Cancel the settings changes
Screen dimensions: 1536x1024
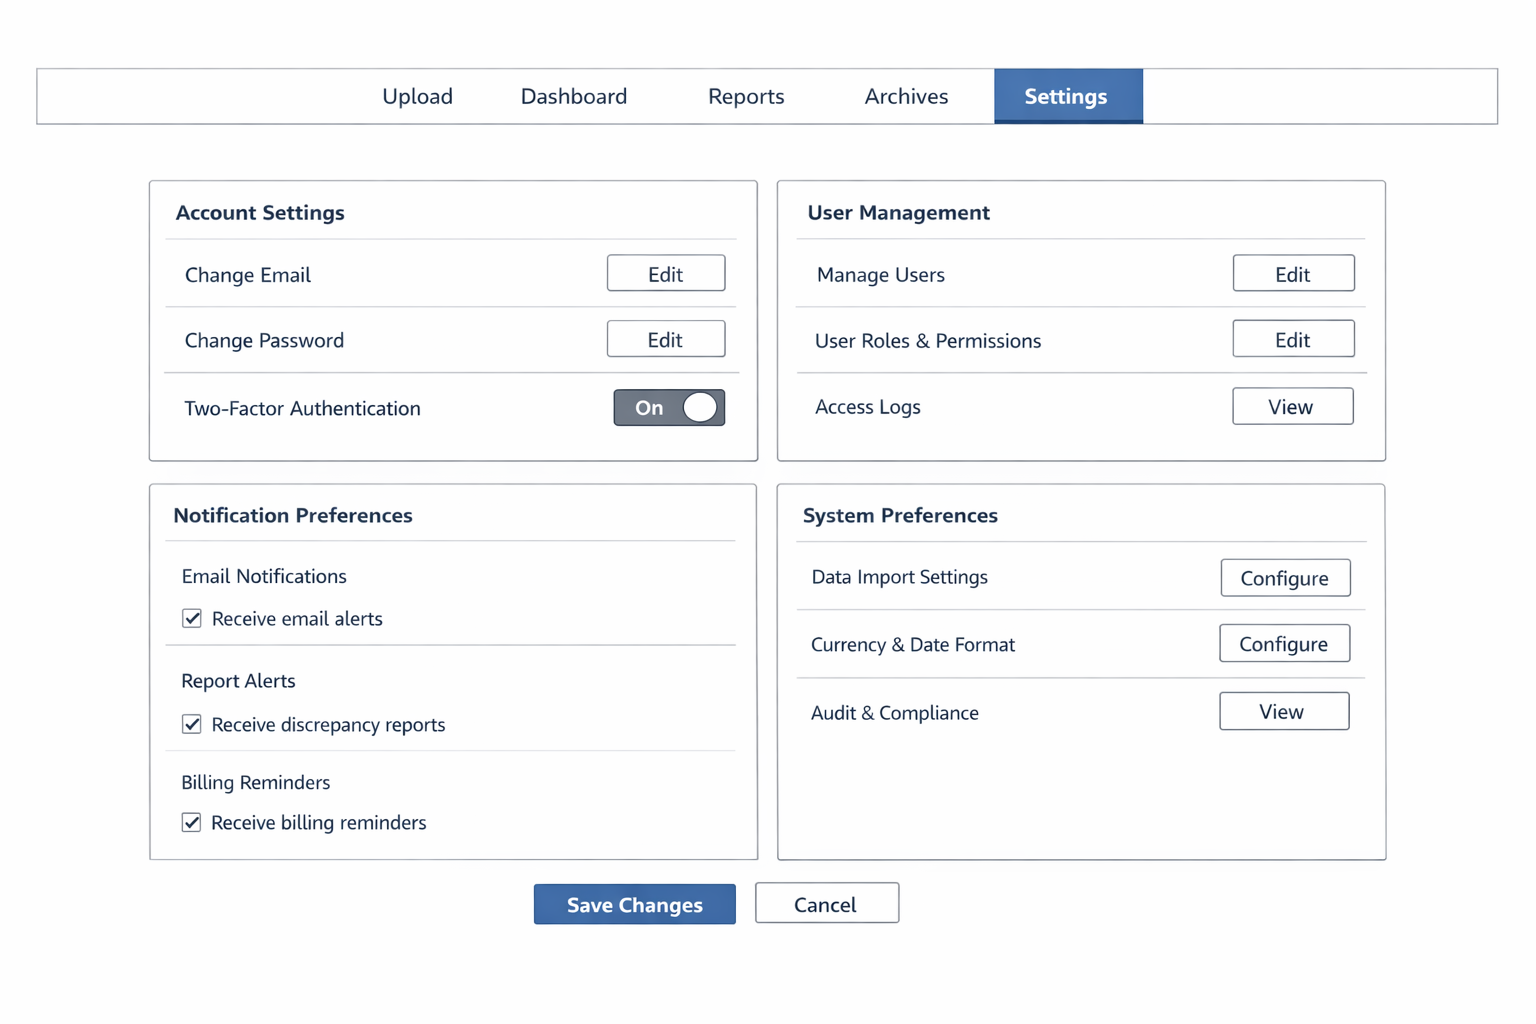[x=826, y=904]
